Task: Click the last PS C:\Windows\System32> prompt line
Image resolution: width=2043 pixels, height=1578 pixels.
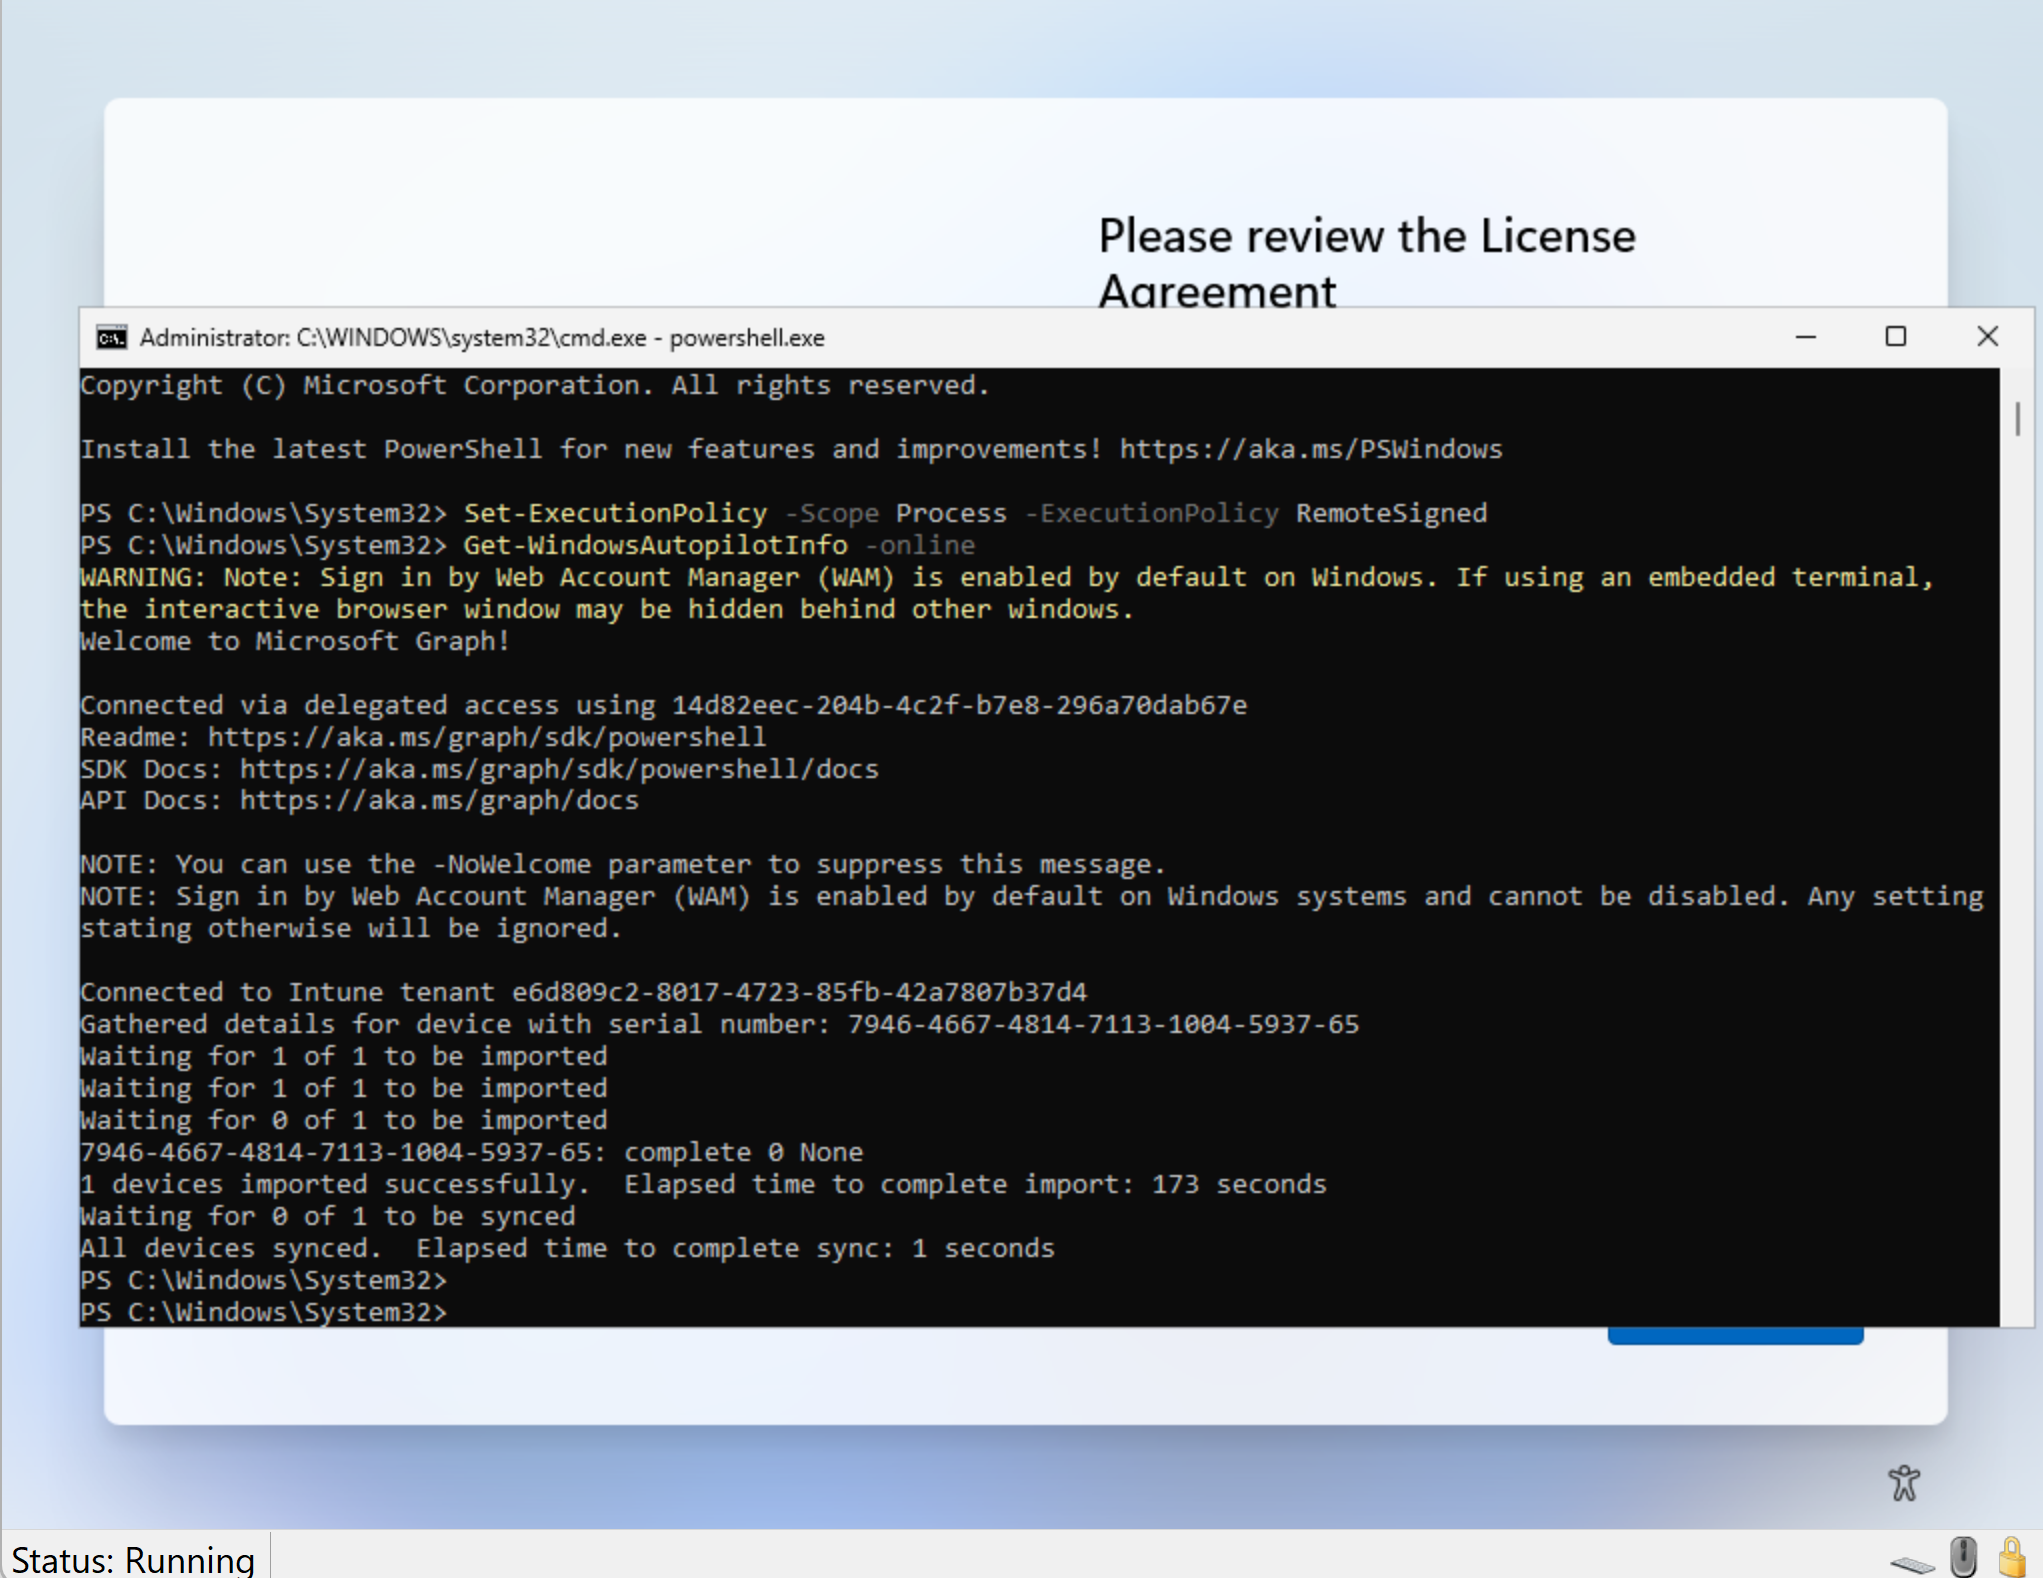Action: [265, 1312]
